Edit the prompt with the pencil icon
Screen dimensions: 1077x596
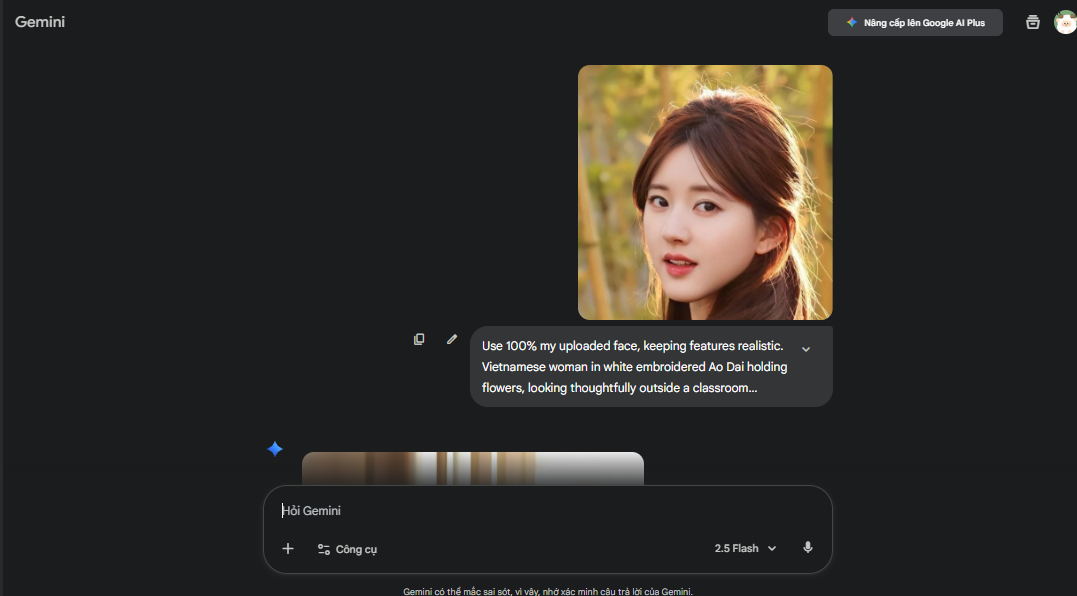point(451,339)
